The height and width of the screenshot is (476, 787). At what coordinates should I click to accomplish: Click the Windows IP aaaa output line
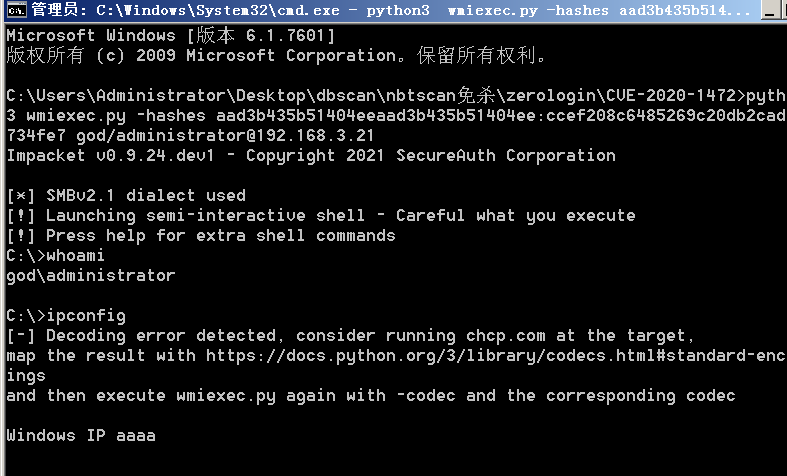(x=81, y=435)
